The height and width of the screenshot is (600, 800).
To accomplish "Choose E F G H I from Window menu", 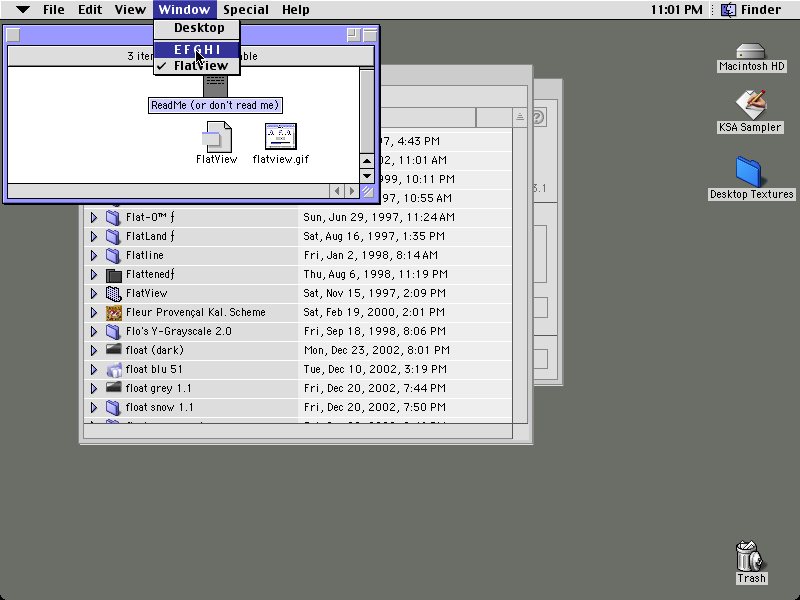I will (197, 49).
